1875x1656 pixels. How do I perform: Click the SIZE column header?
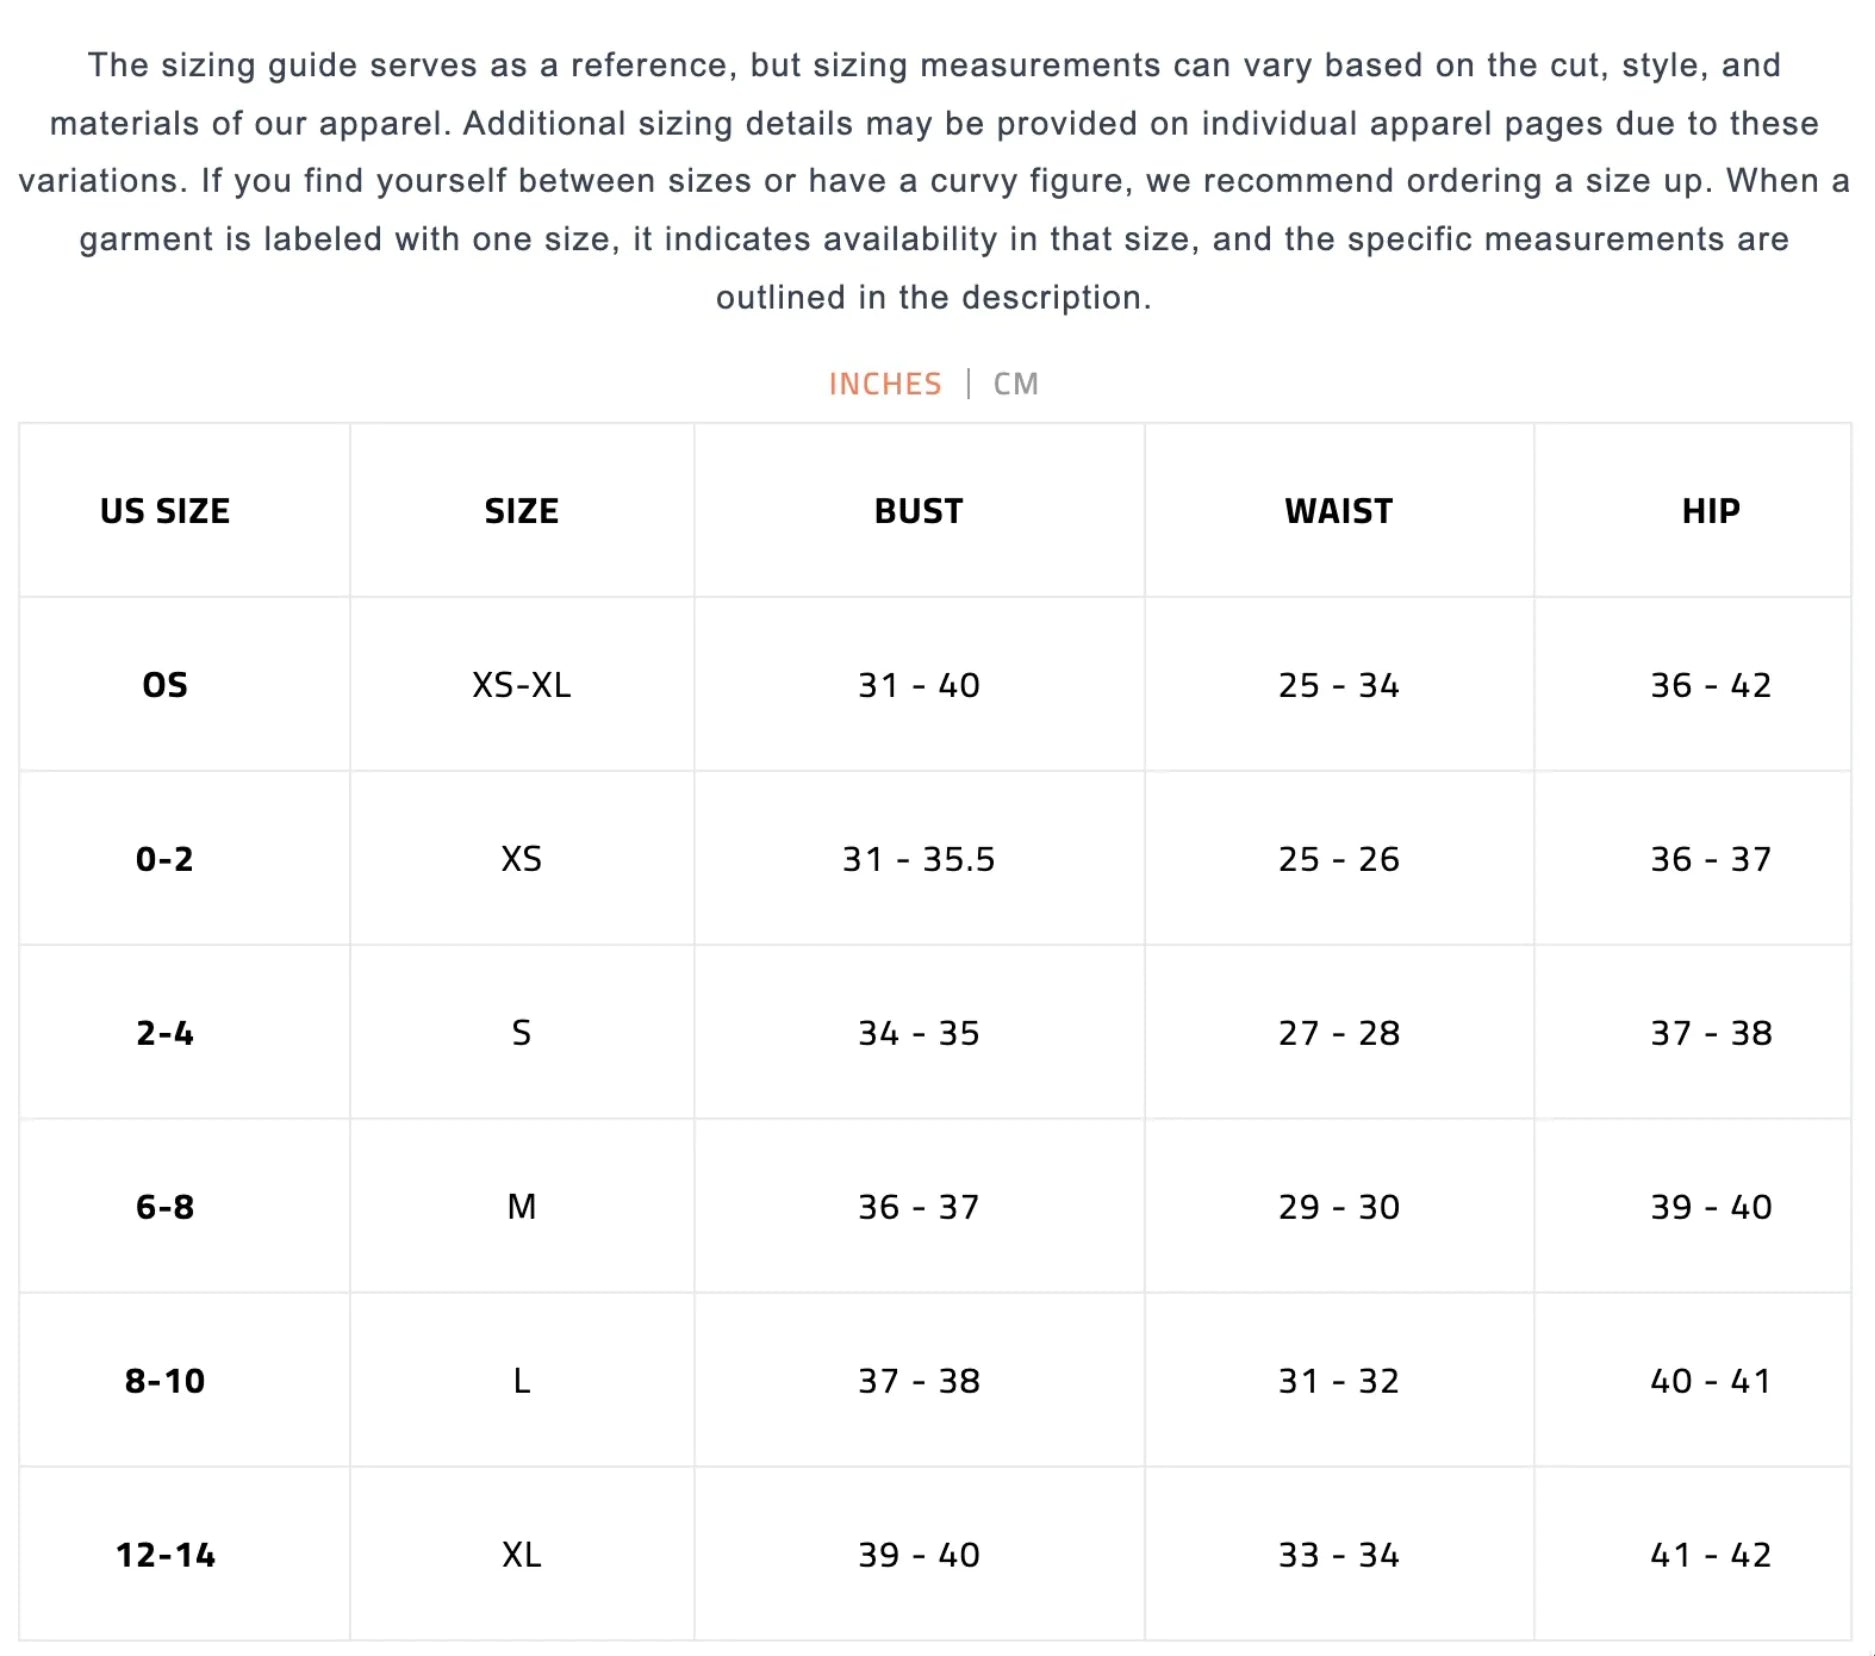521,511
